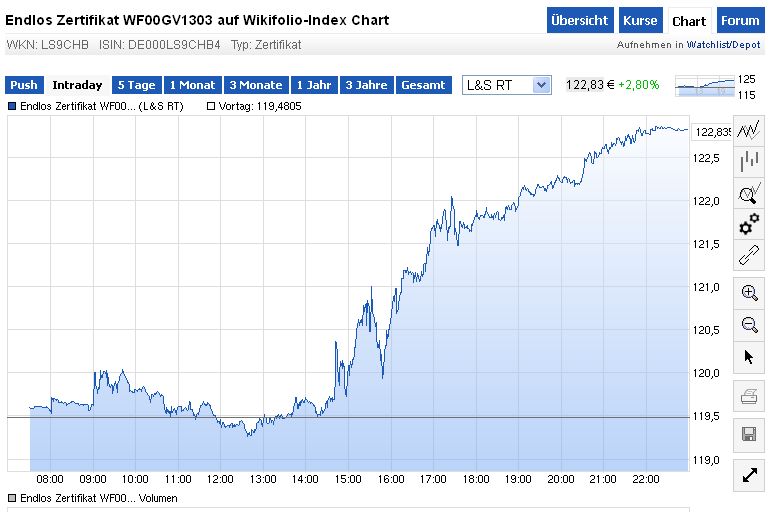The image size is (778, 512).
Task: Save chart with floppy disk icon
Action: [x=749, y=433]
